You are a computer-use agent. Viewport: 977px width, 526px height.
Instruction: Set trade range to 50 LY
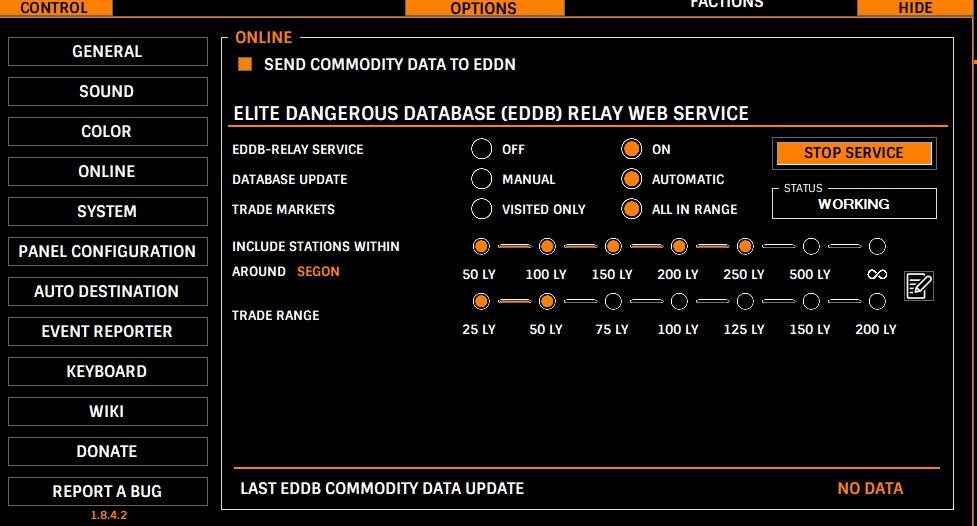[x=547, y=302]
